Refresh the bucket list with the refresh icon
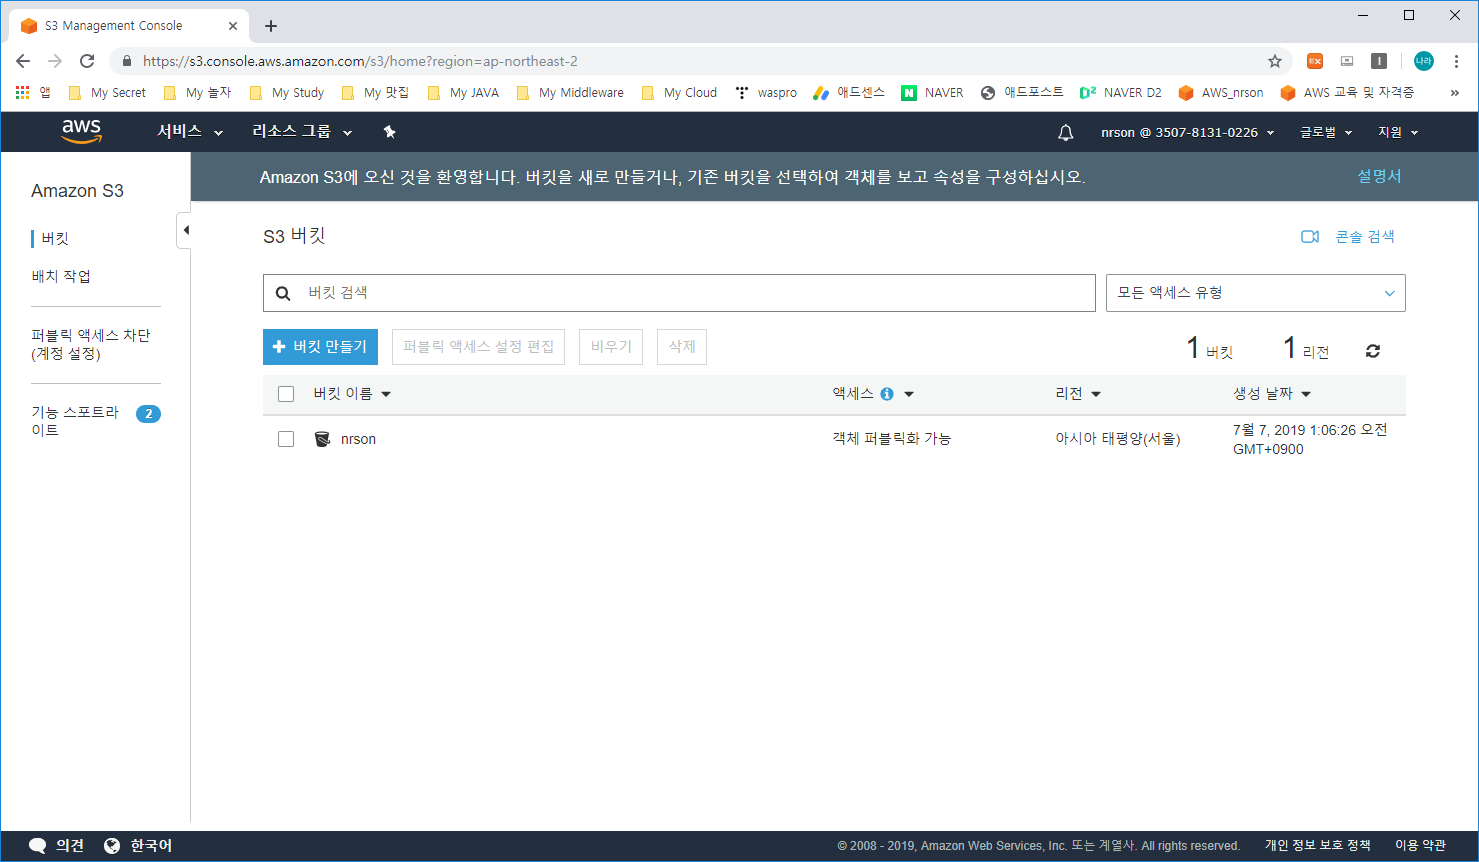 (x=1373, y=351)
